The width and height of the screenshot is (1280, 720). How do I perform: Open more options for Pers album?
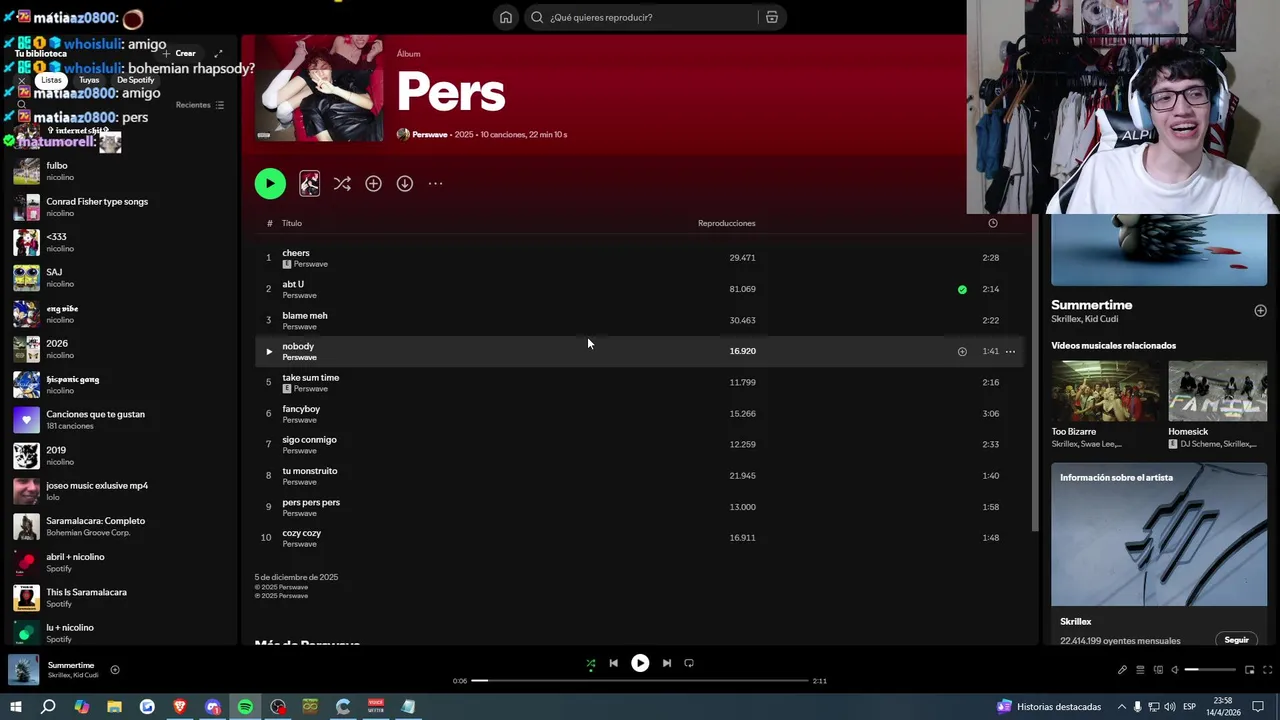pos(435,184)
